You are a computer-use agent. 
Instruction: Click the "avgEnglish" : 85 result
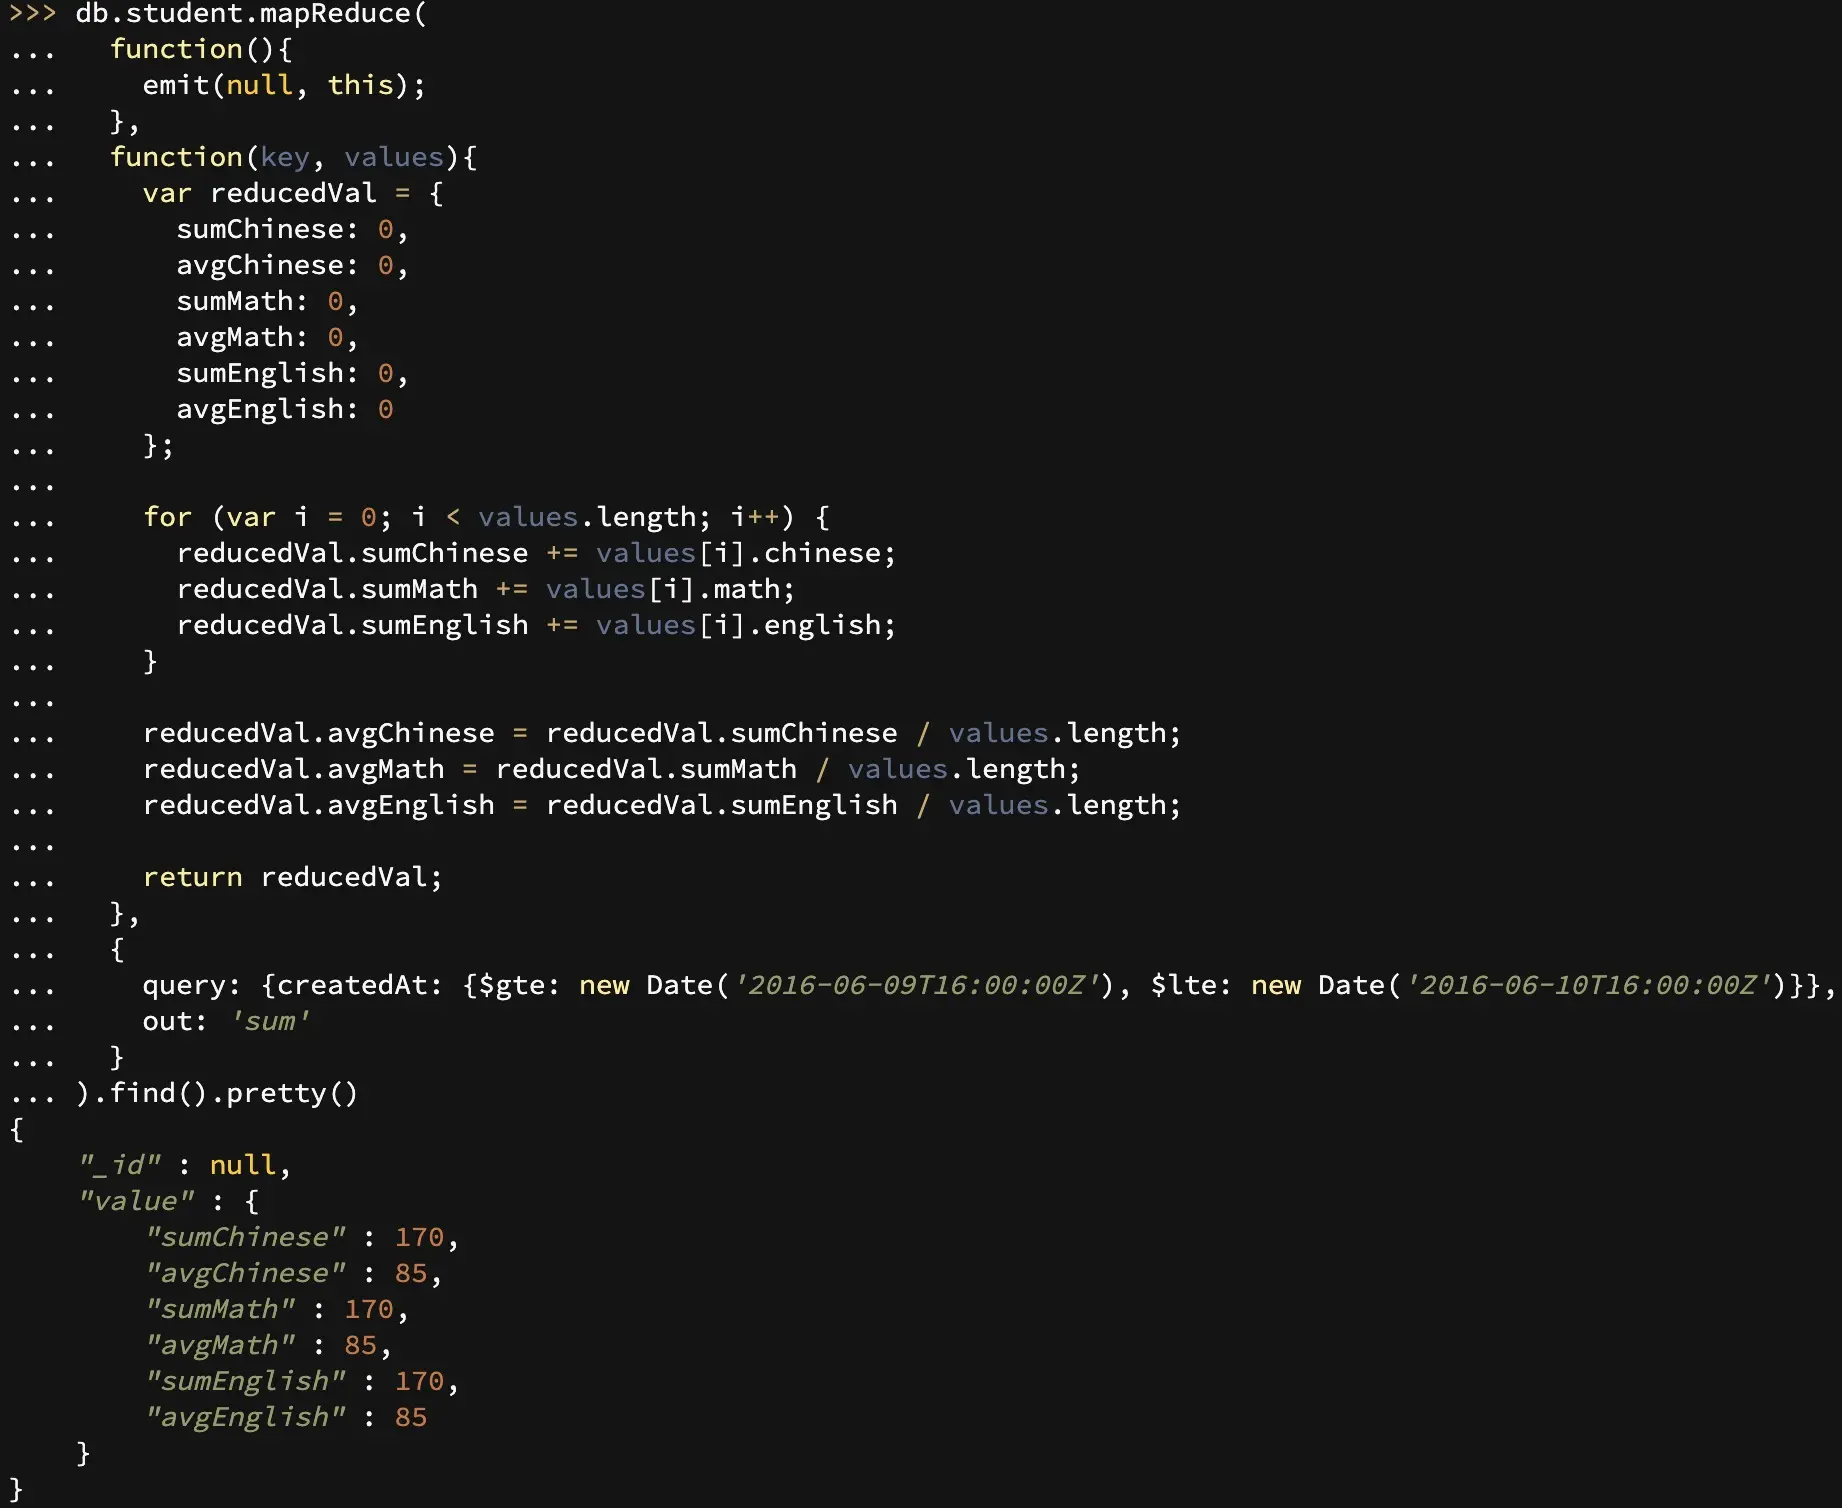(x=286, y=1417)
